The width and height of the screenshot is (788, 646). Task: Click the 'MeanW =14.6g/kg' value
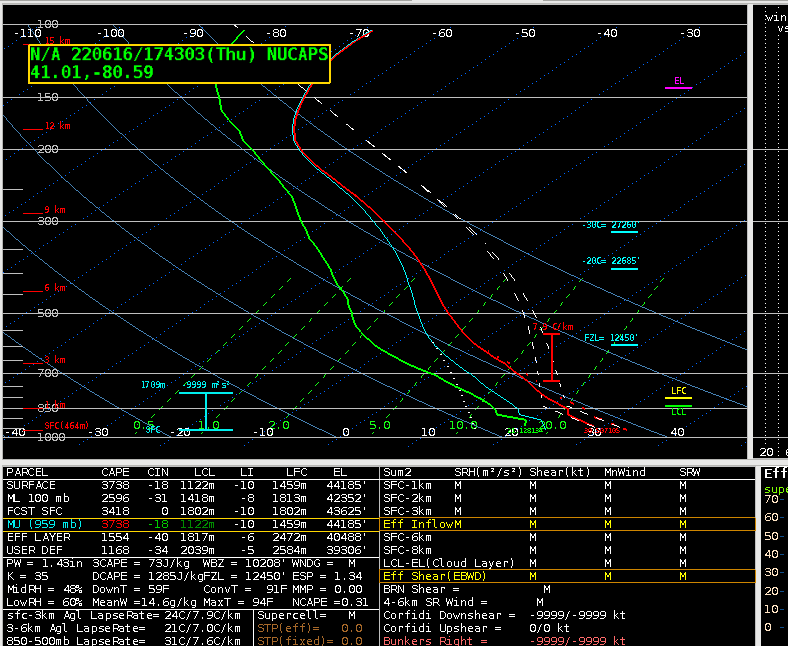145,602
